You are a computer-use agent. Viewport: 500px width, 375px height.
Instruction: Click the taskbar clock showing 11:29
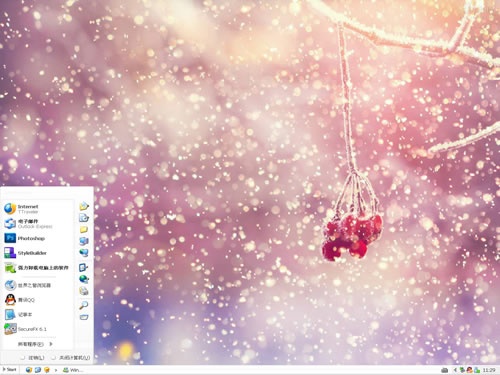(489, 370)
